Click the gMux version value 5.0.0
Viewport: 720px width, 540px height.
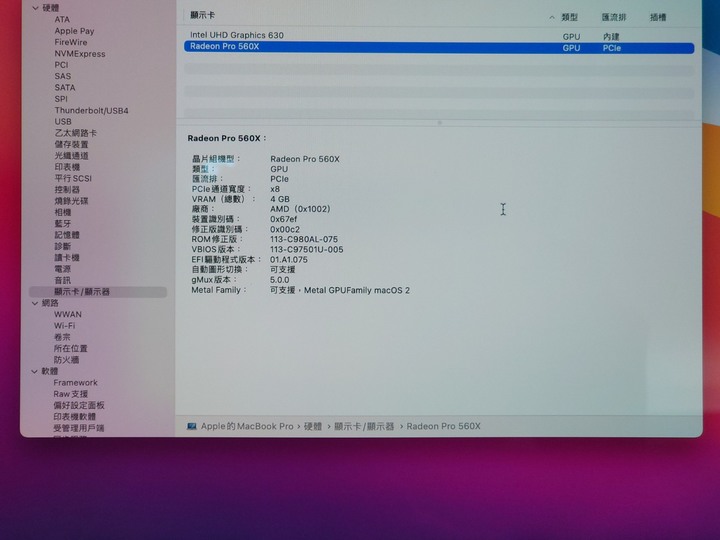click(x=280, y=280)
